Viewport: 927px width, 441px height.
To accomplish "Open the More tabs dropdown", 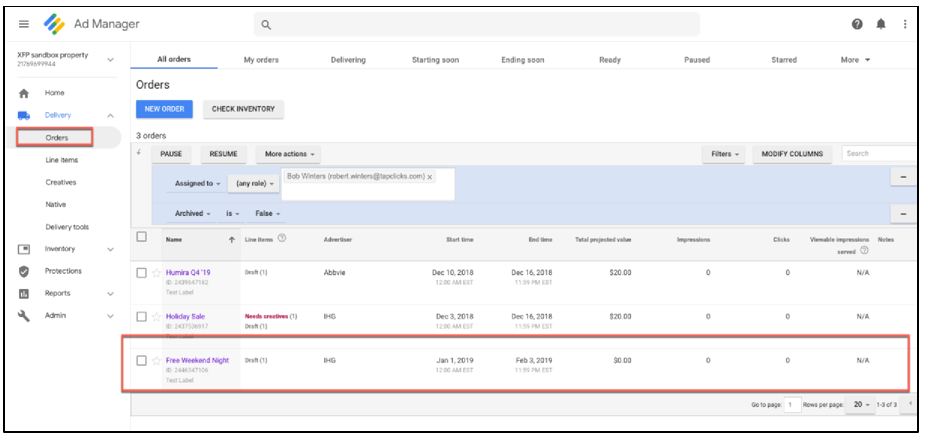I will click(855, 60).
